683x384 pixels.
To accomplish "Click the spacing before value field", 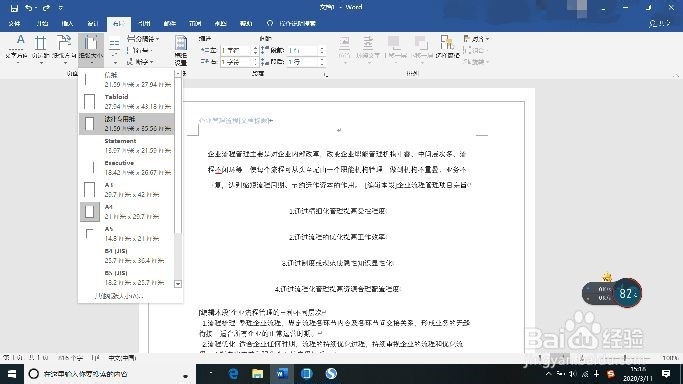I will (x=303, y=51).
